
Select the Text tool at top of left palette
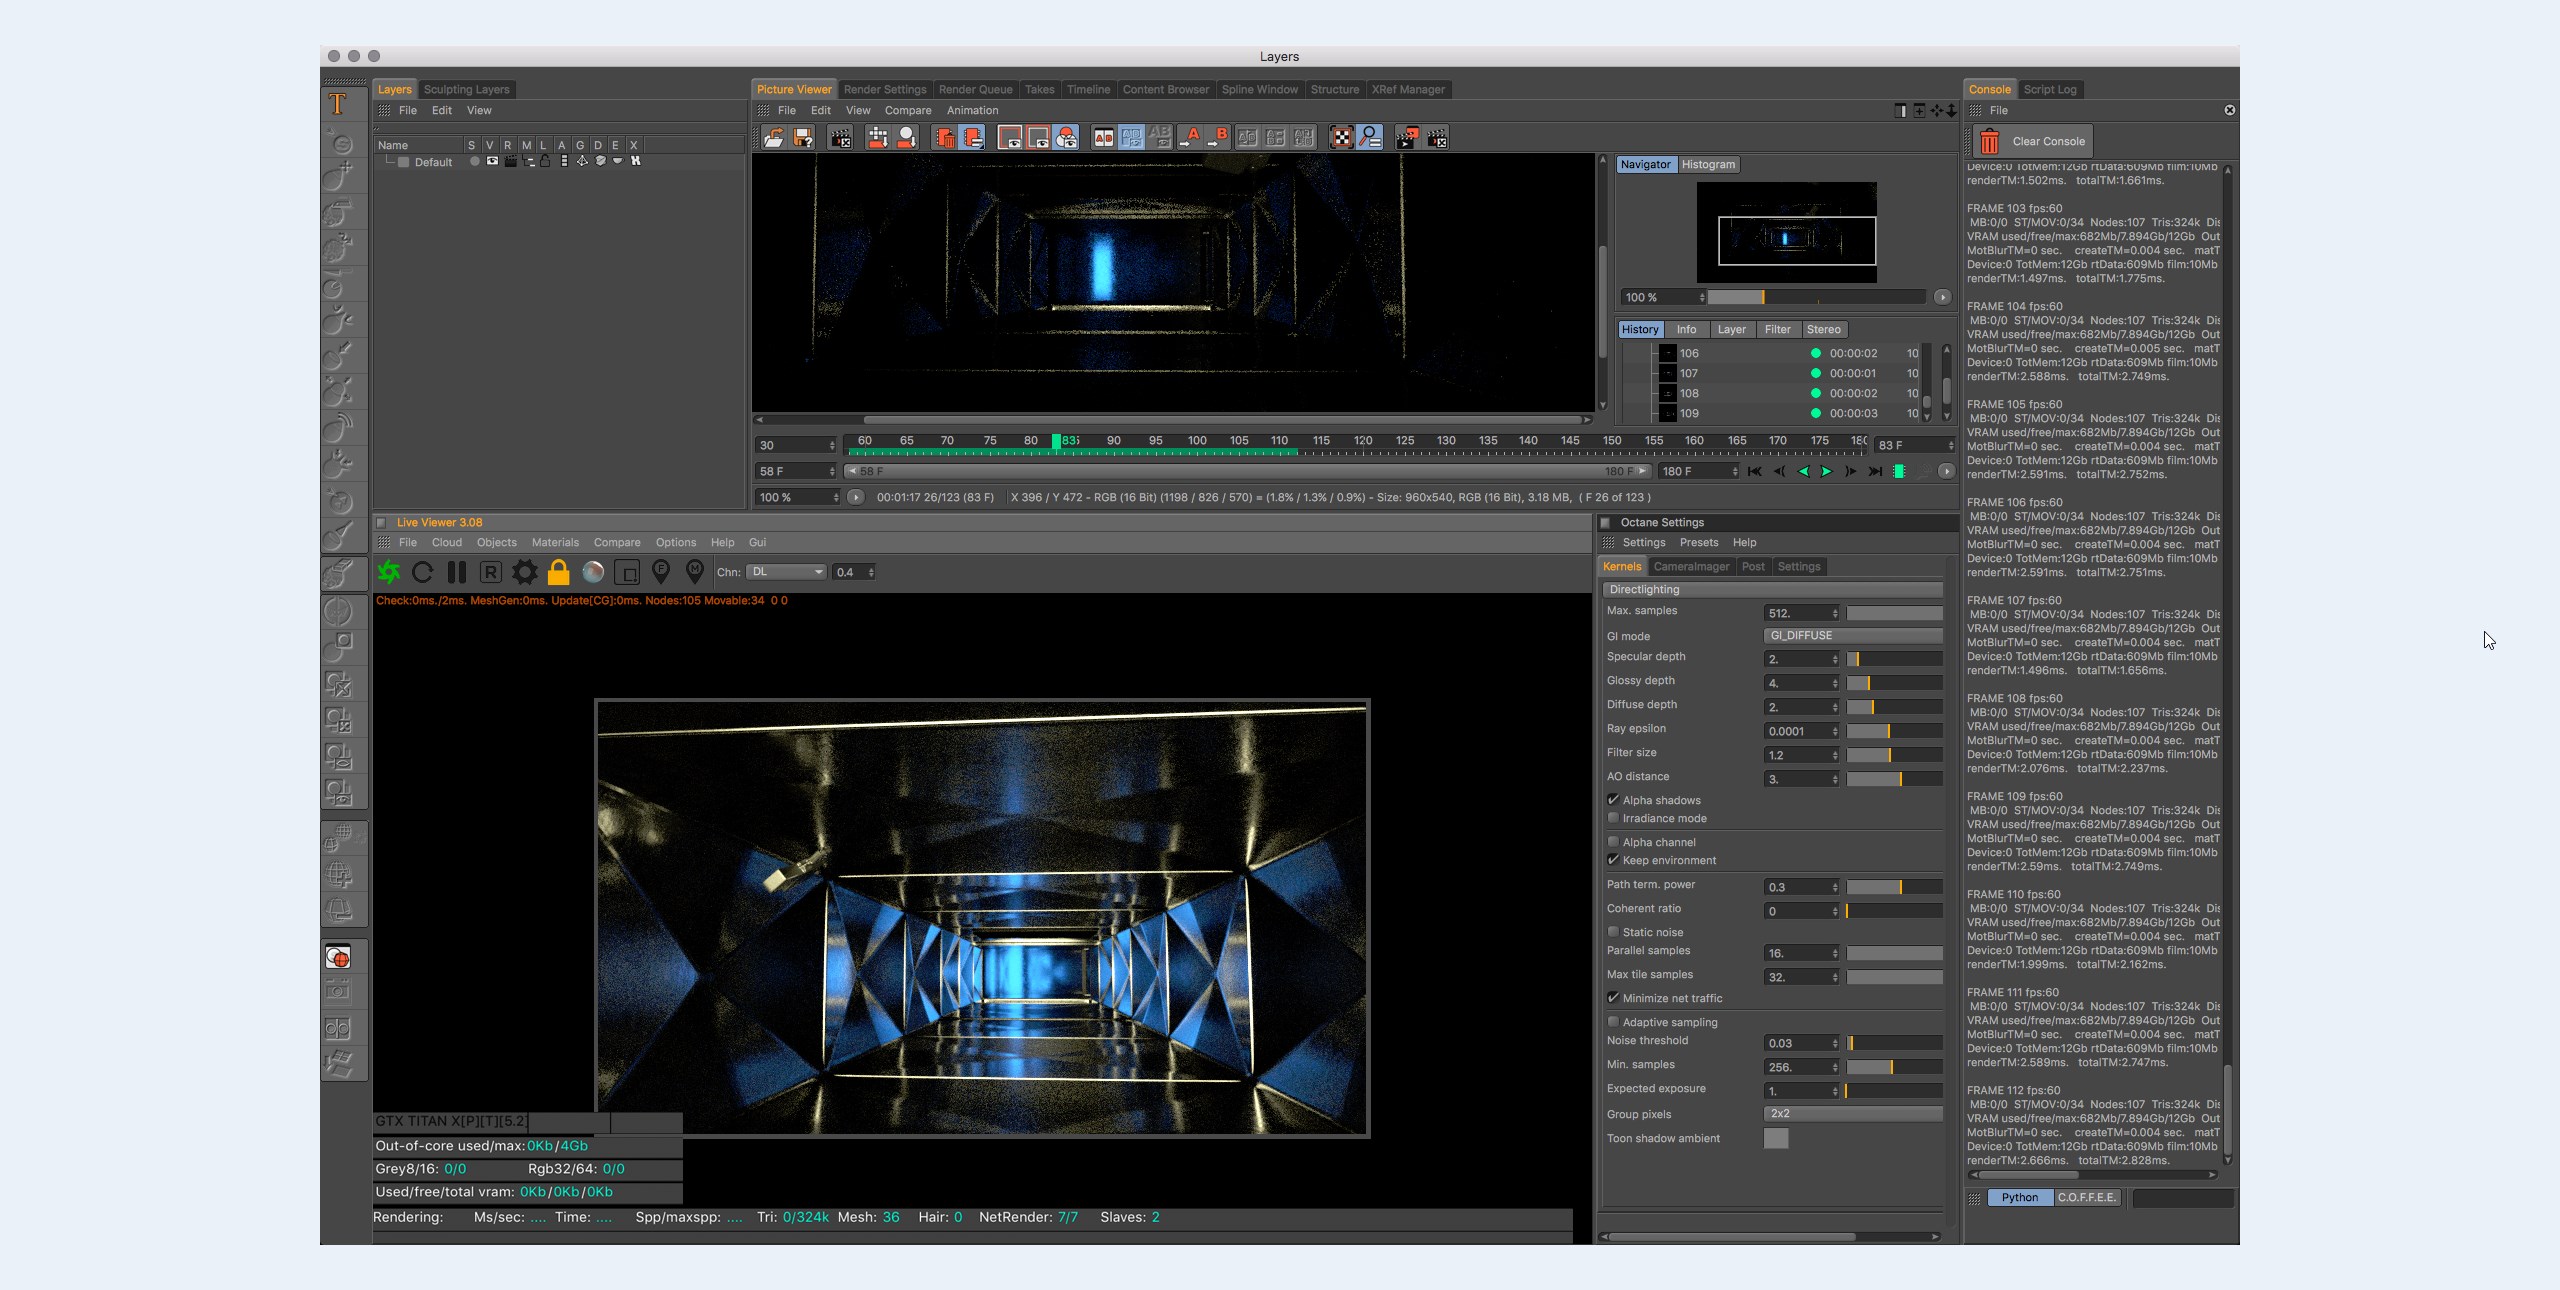(x=338, y=104)
